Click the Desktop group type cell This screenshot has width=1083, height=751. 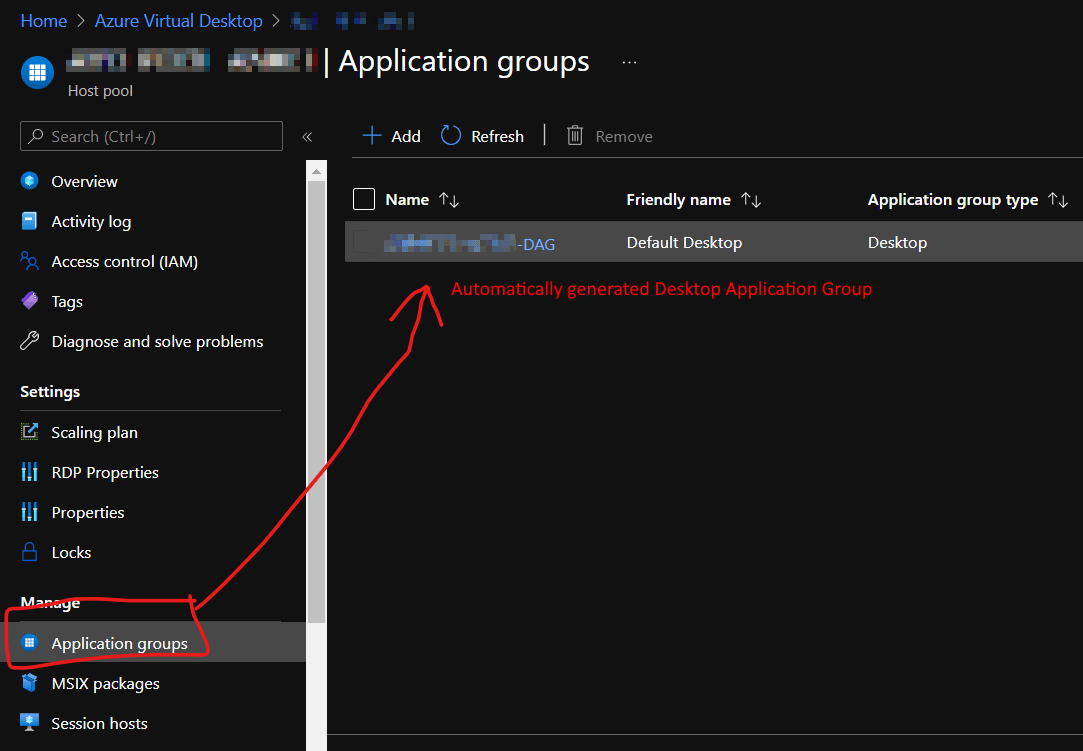pyautogui.click(x=897, y=243)
